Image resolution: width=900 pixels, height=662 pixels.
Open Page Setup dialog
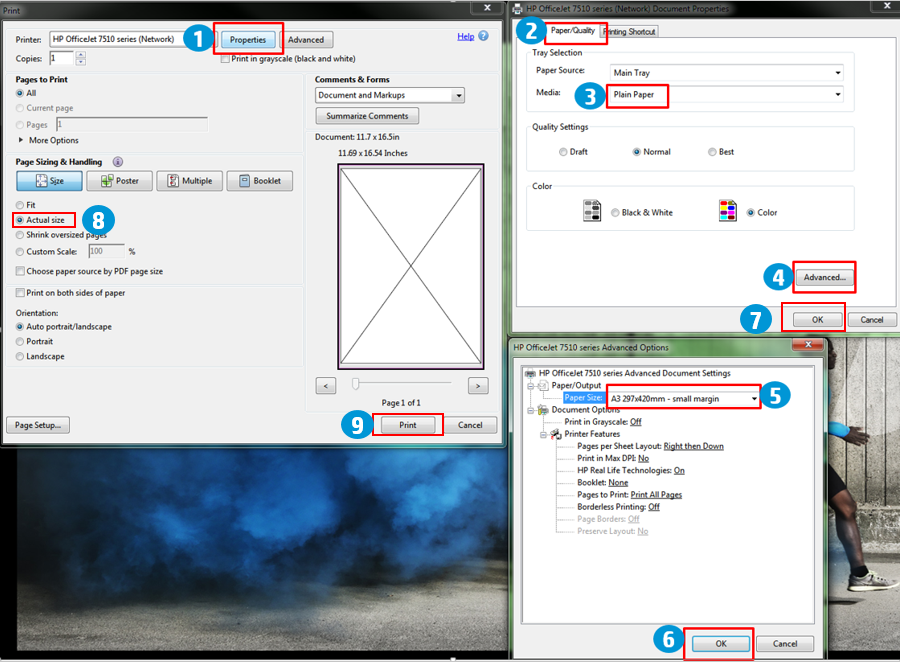[x=38, y=425]
